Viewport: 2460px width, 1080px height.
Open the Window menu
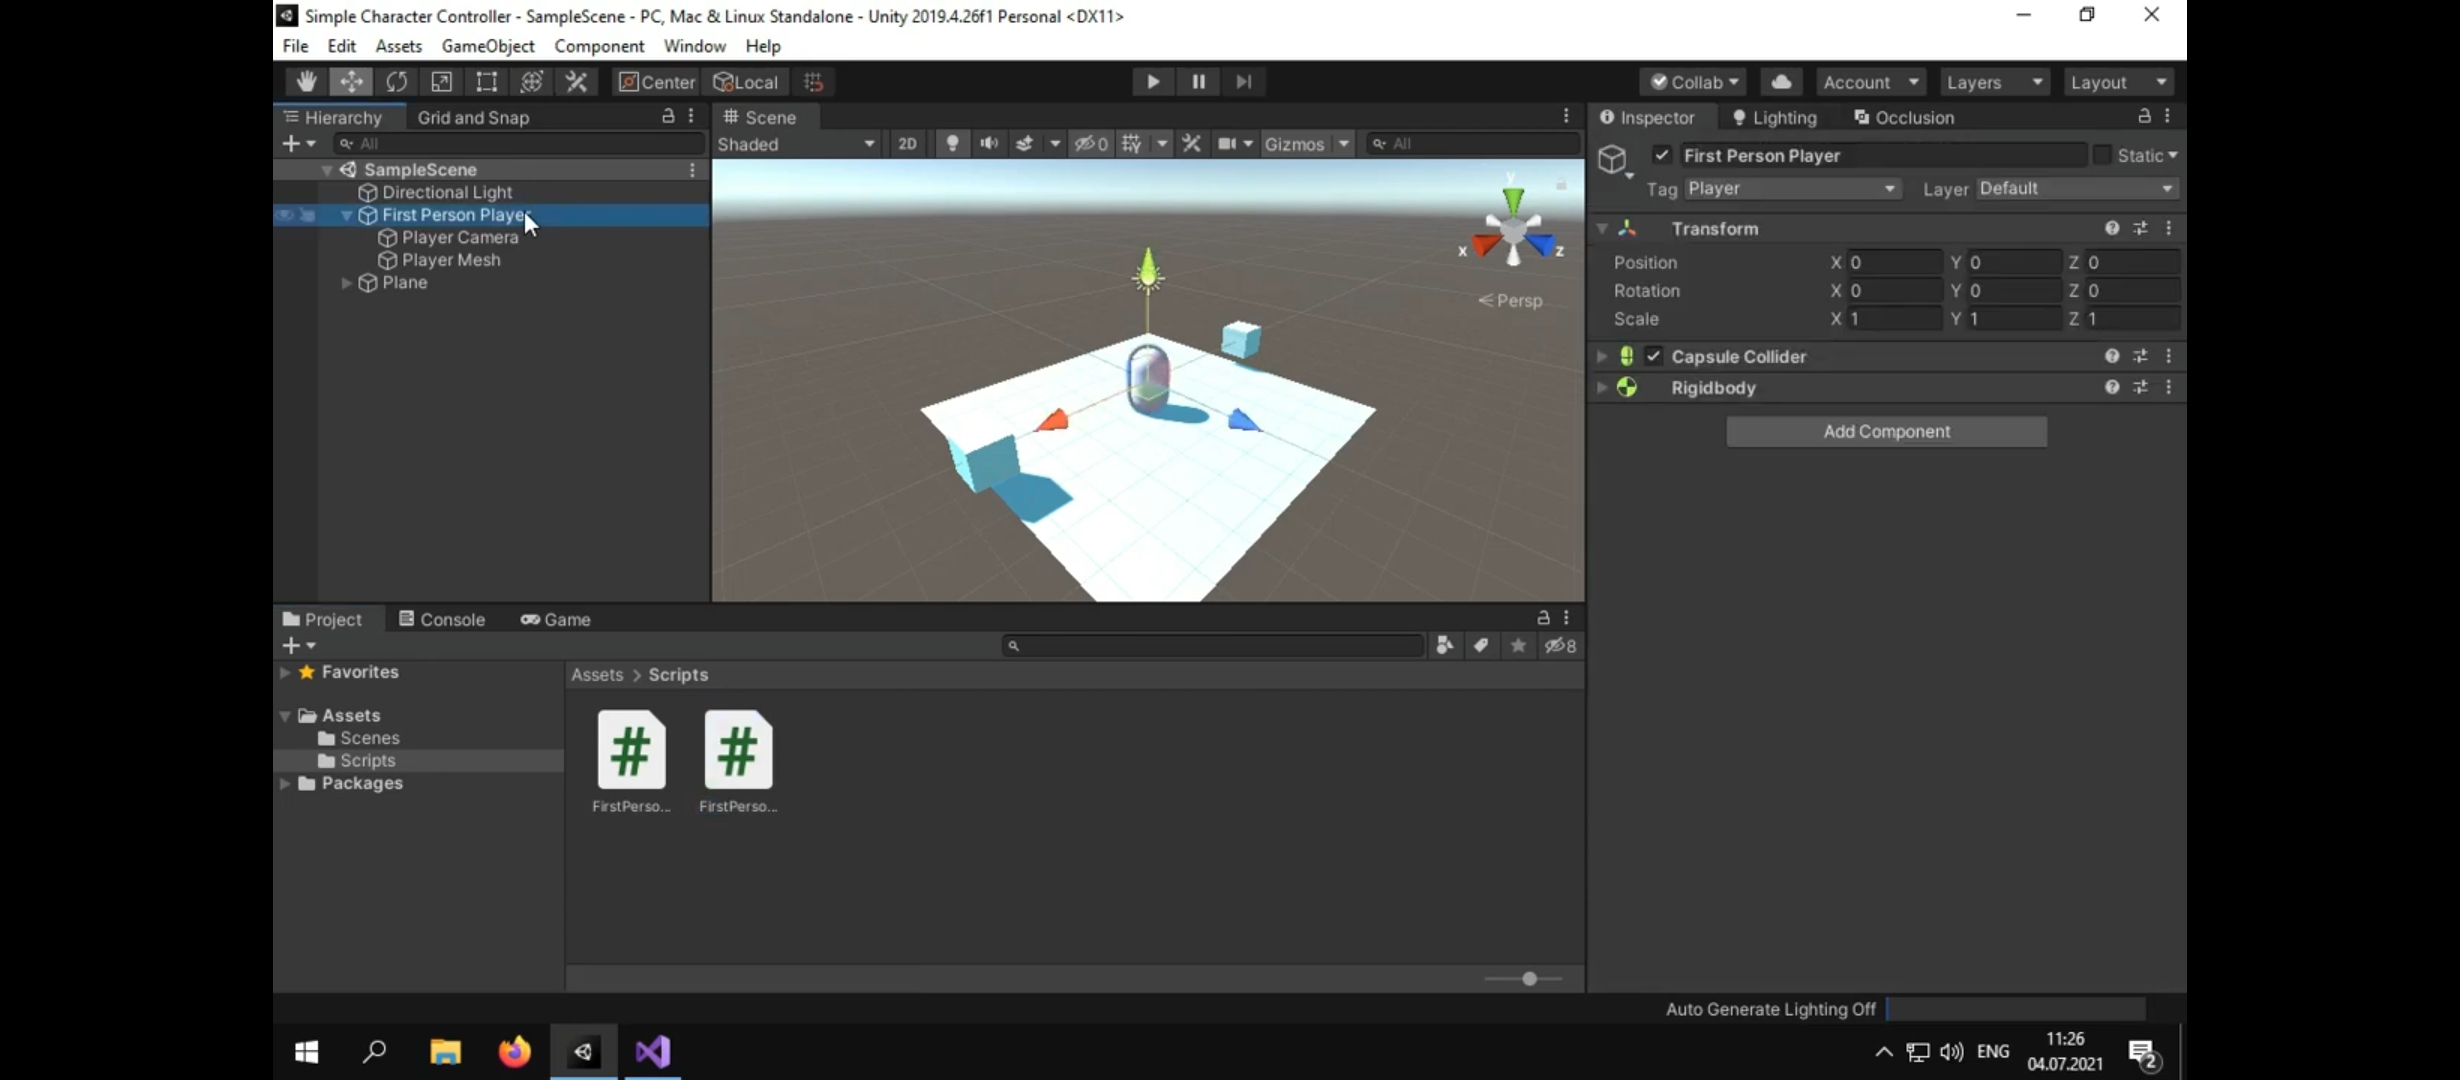click(x=694, y=46)
